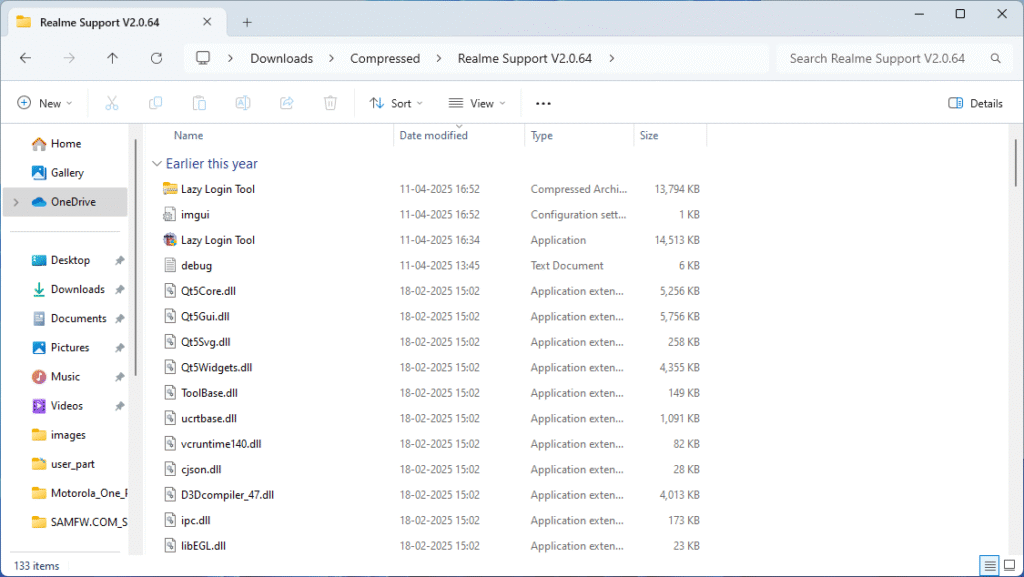Screen dimensions: 1024x577
Task: Select OneDrive in navigation pane
Action: pyautogui.click(x=65, y=202)
